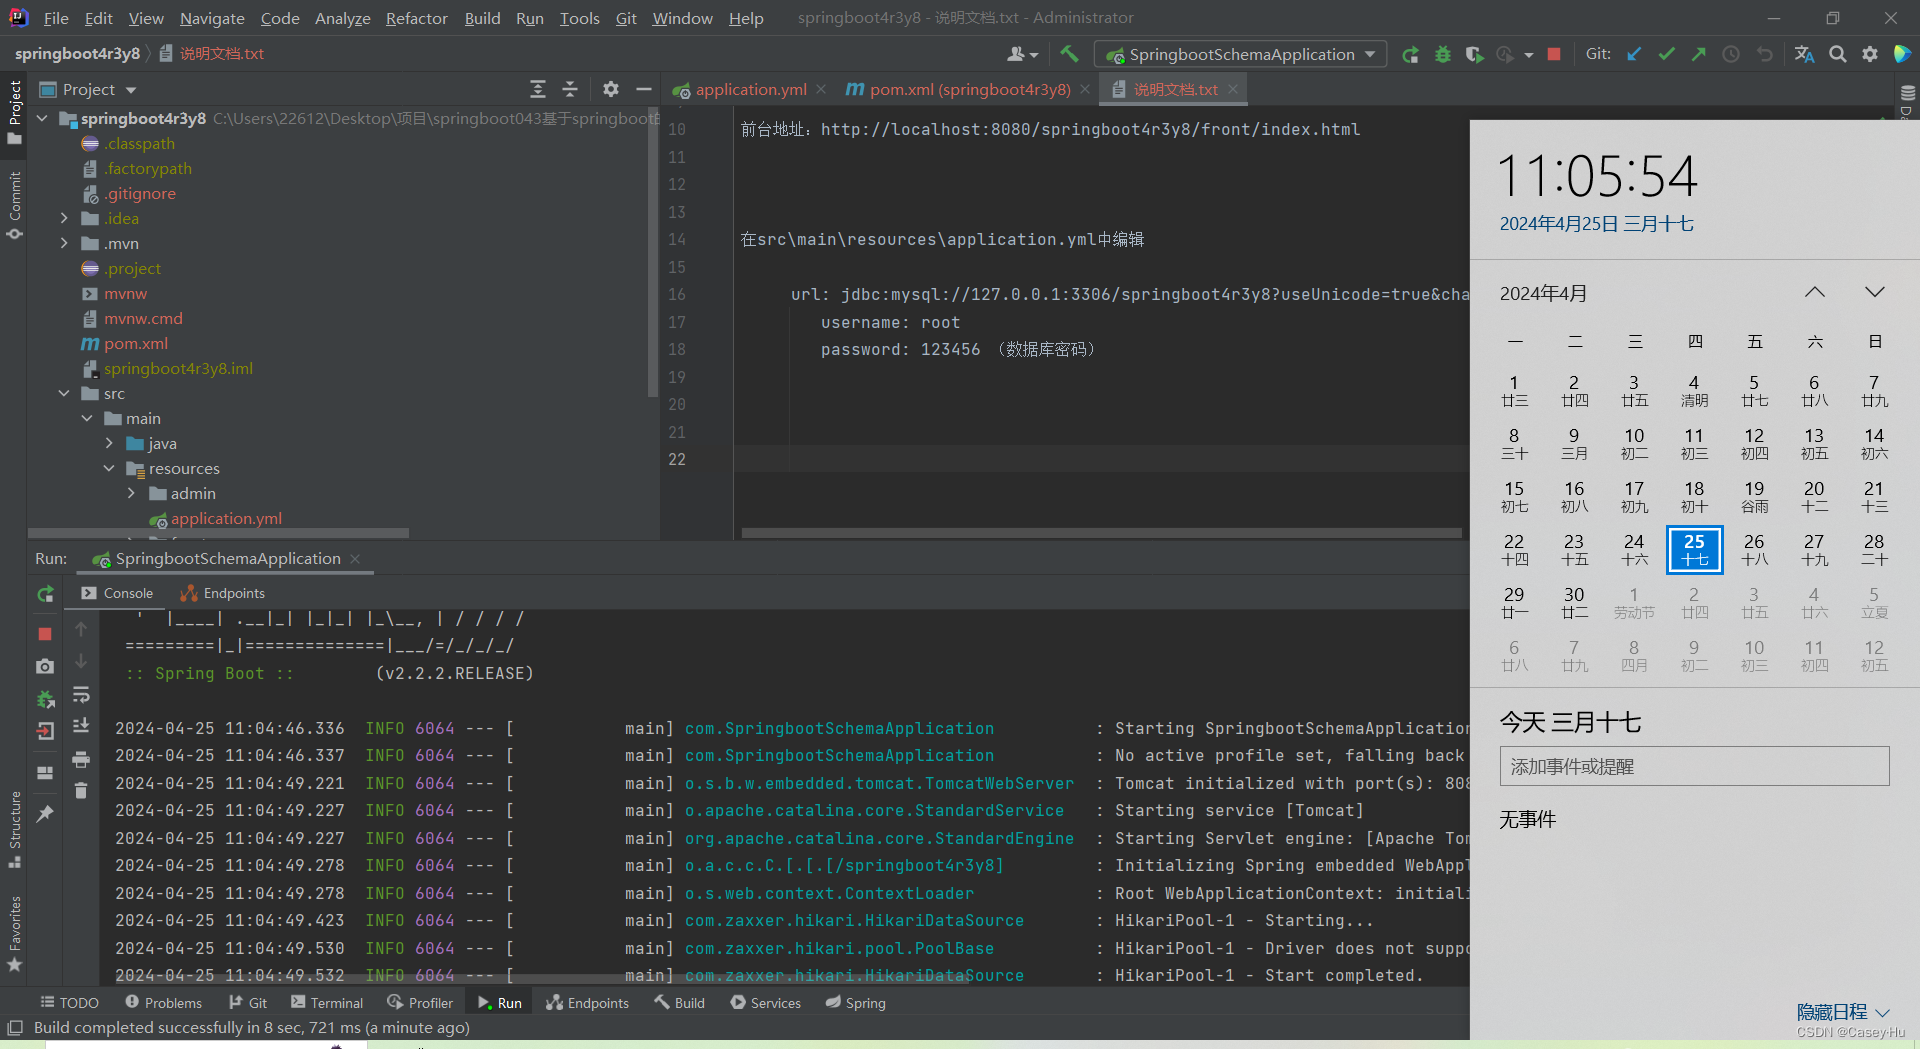Open the Refactor menu
Image resolution: width=1920 pixels, height=1049 pixels.
pyautogui.click(x=417, y=18)
